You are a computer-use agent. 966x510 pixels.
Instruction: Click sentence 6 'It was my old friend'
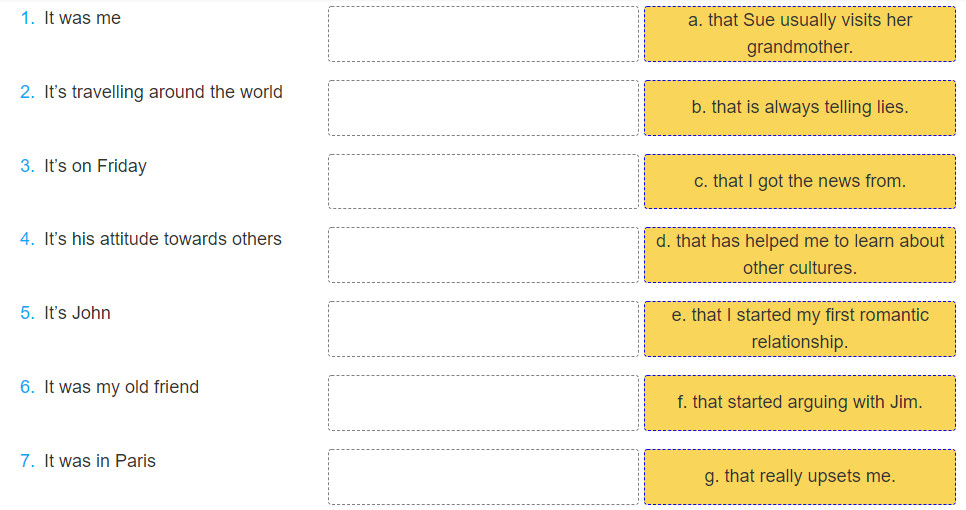pyautogui.click(x=121, y=387)
